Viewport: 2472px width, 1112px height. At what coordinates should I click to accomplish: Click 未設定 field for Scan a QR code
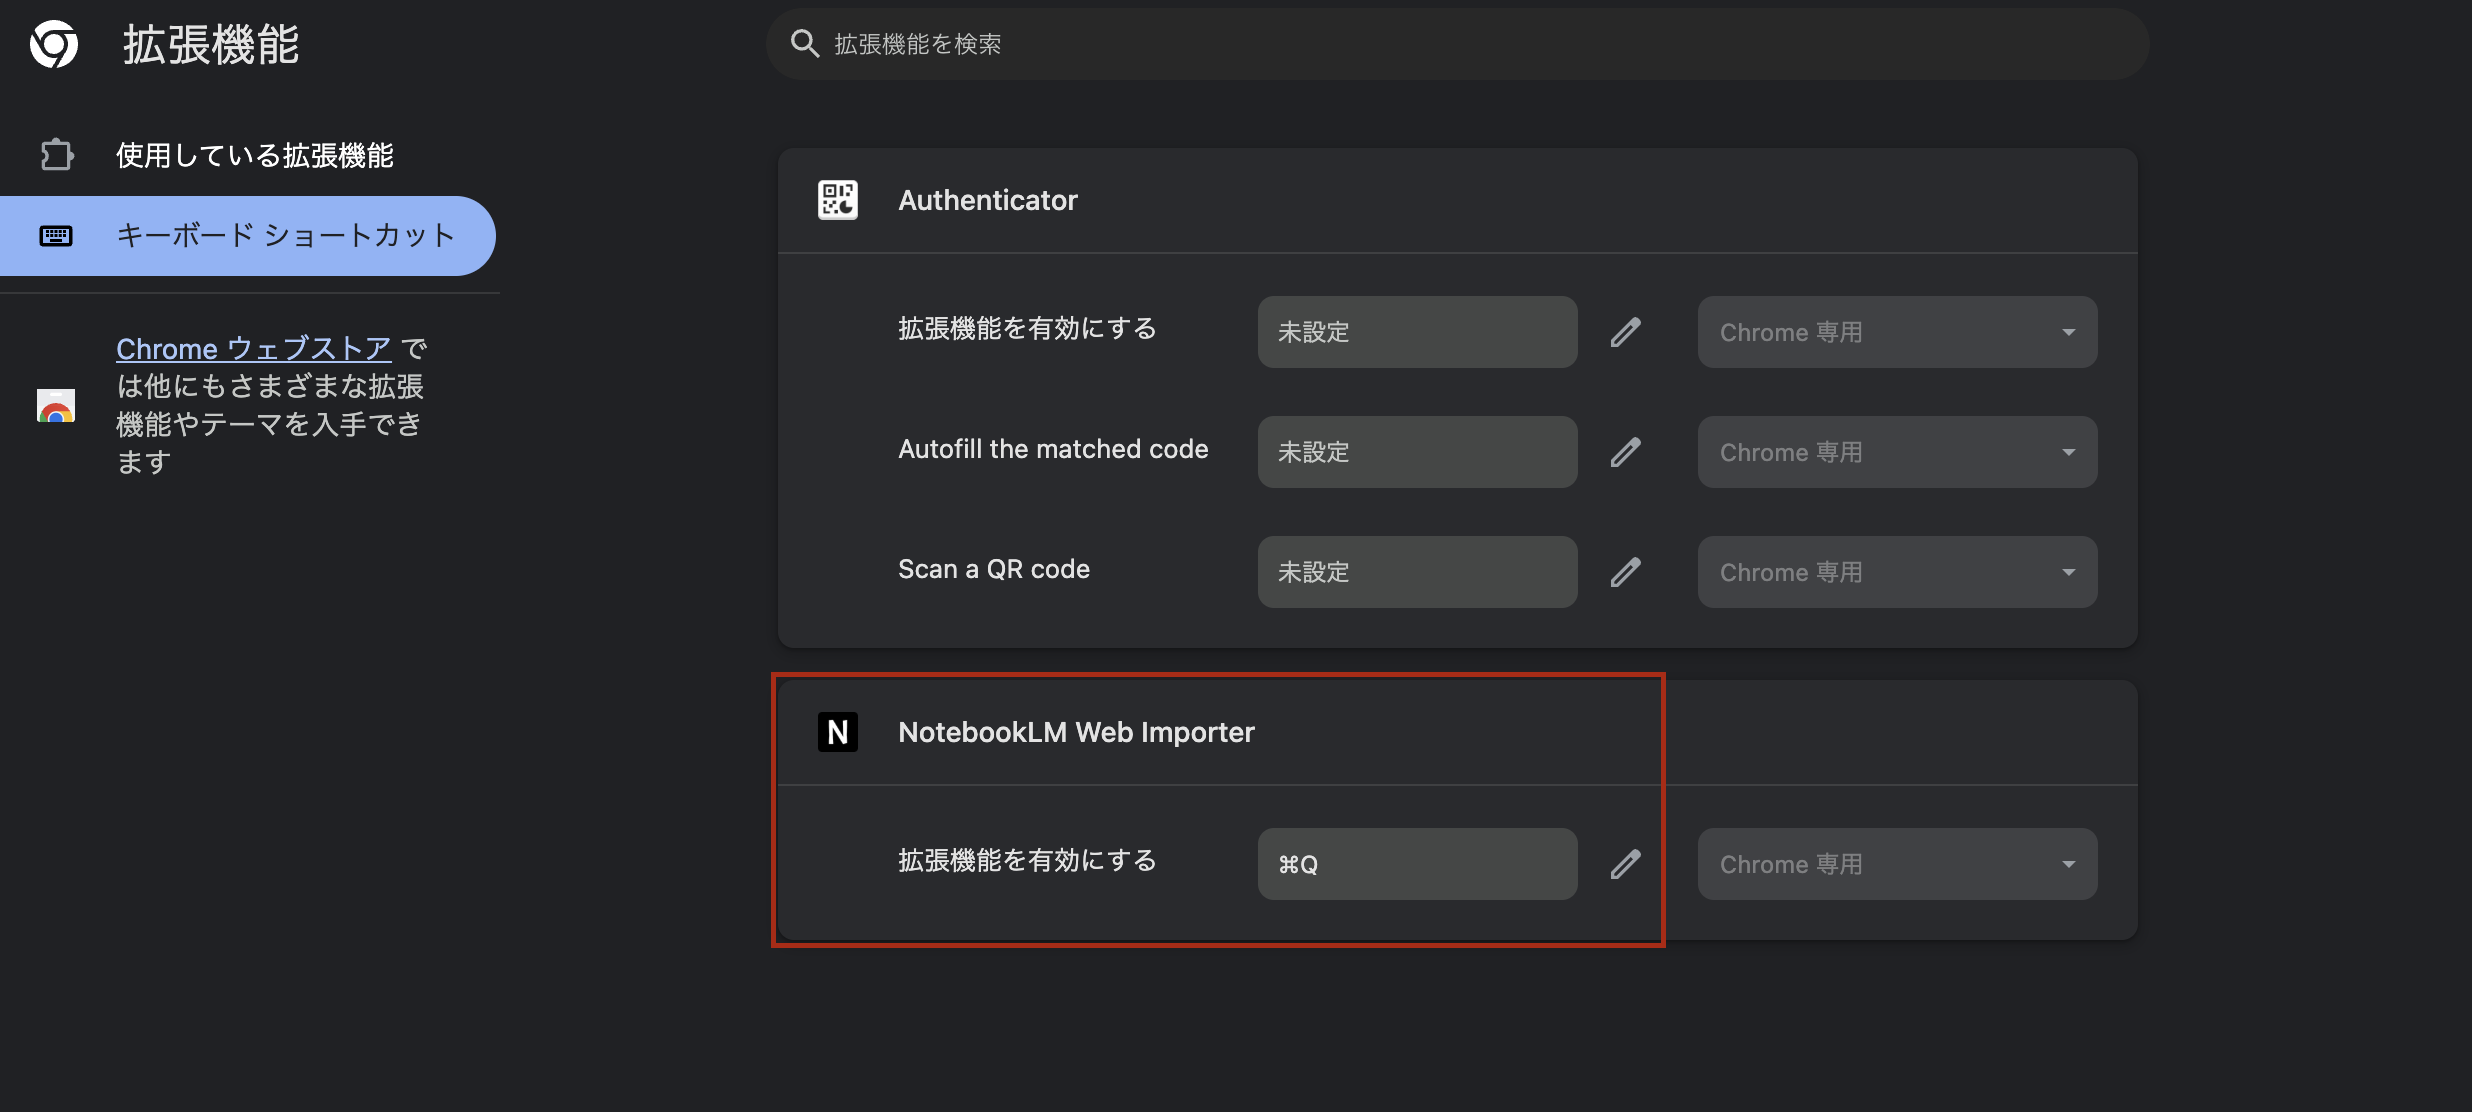point(1416,572)
